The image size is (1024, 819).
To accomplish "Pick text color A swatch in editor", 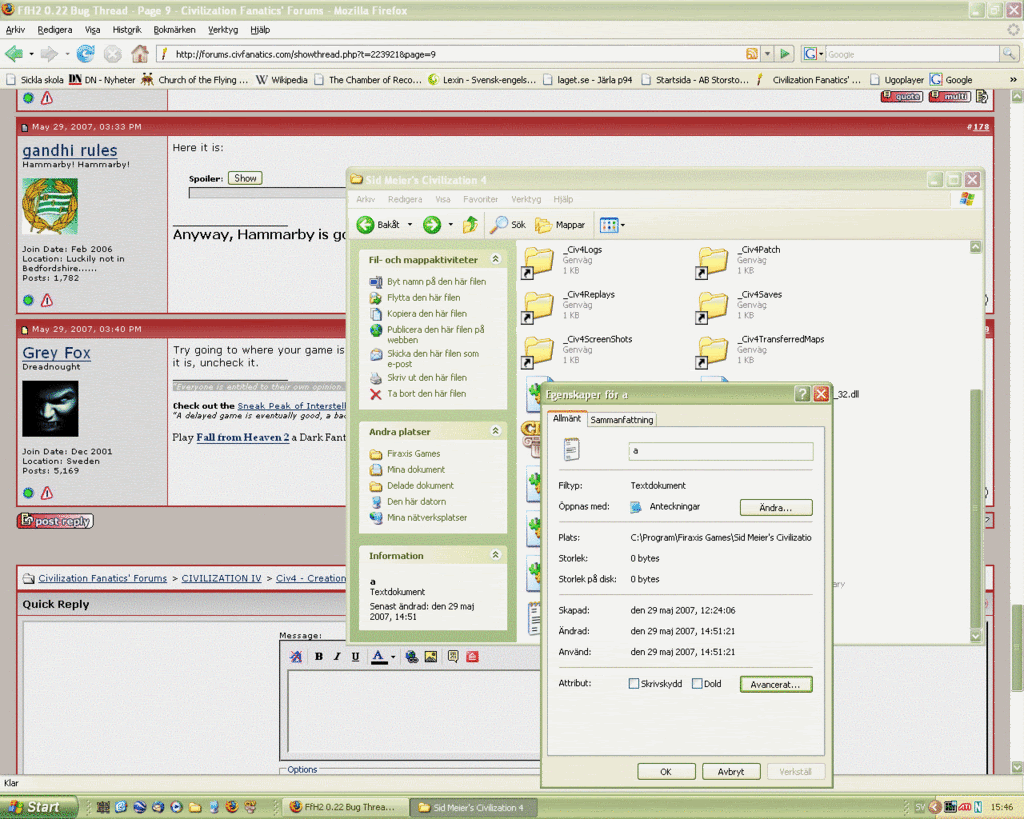I will click(x=379, y=657).
